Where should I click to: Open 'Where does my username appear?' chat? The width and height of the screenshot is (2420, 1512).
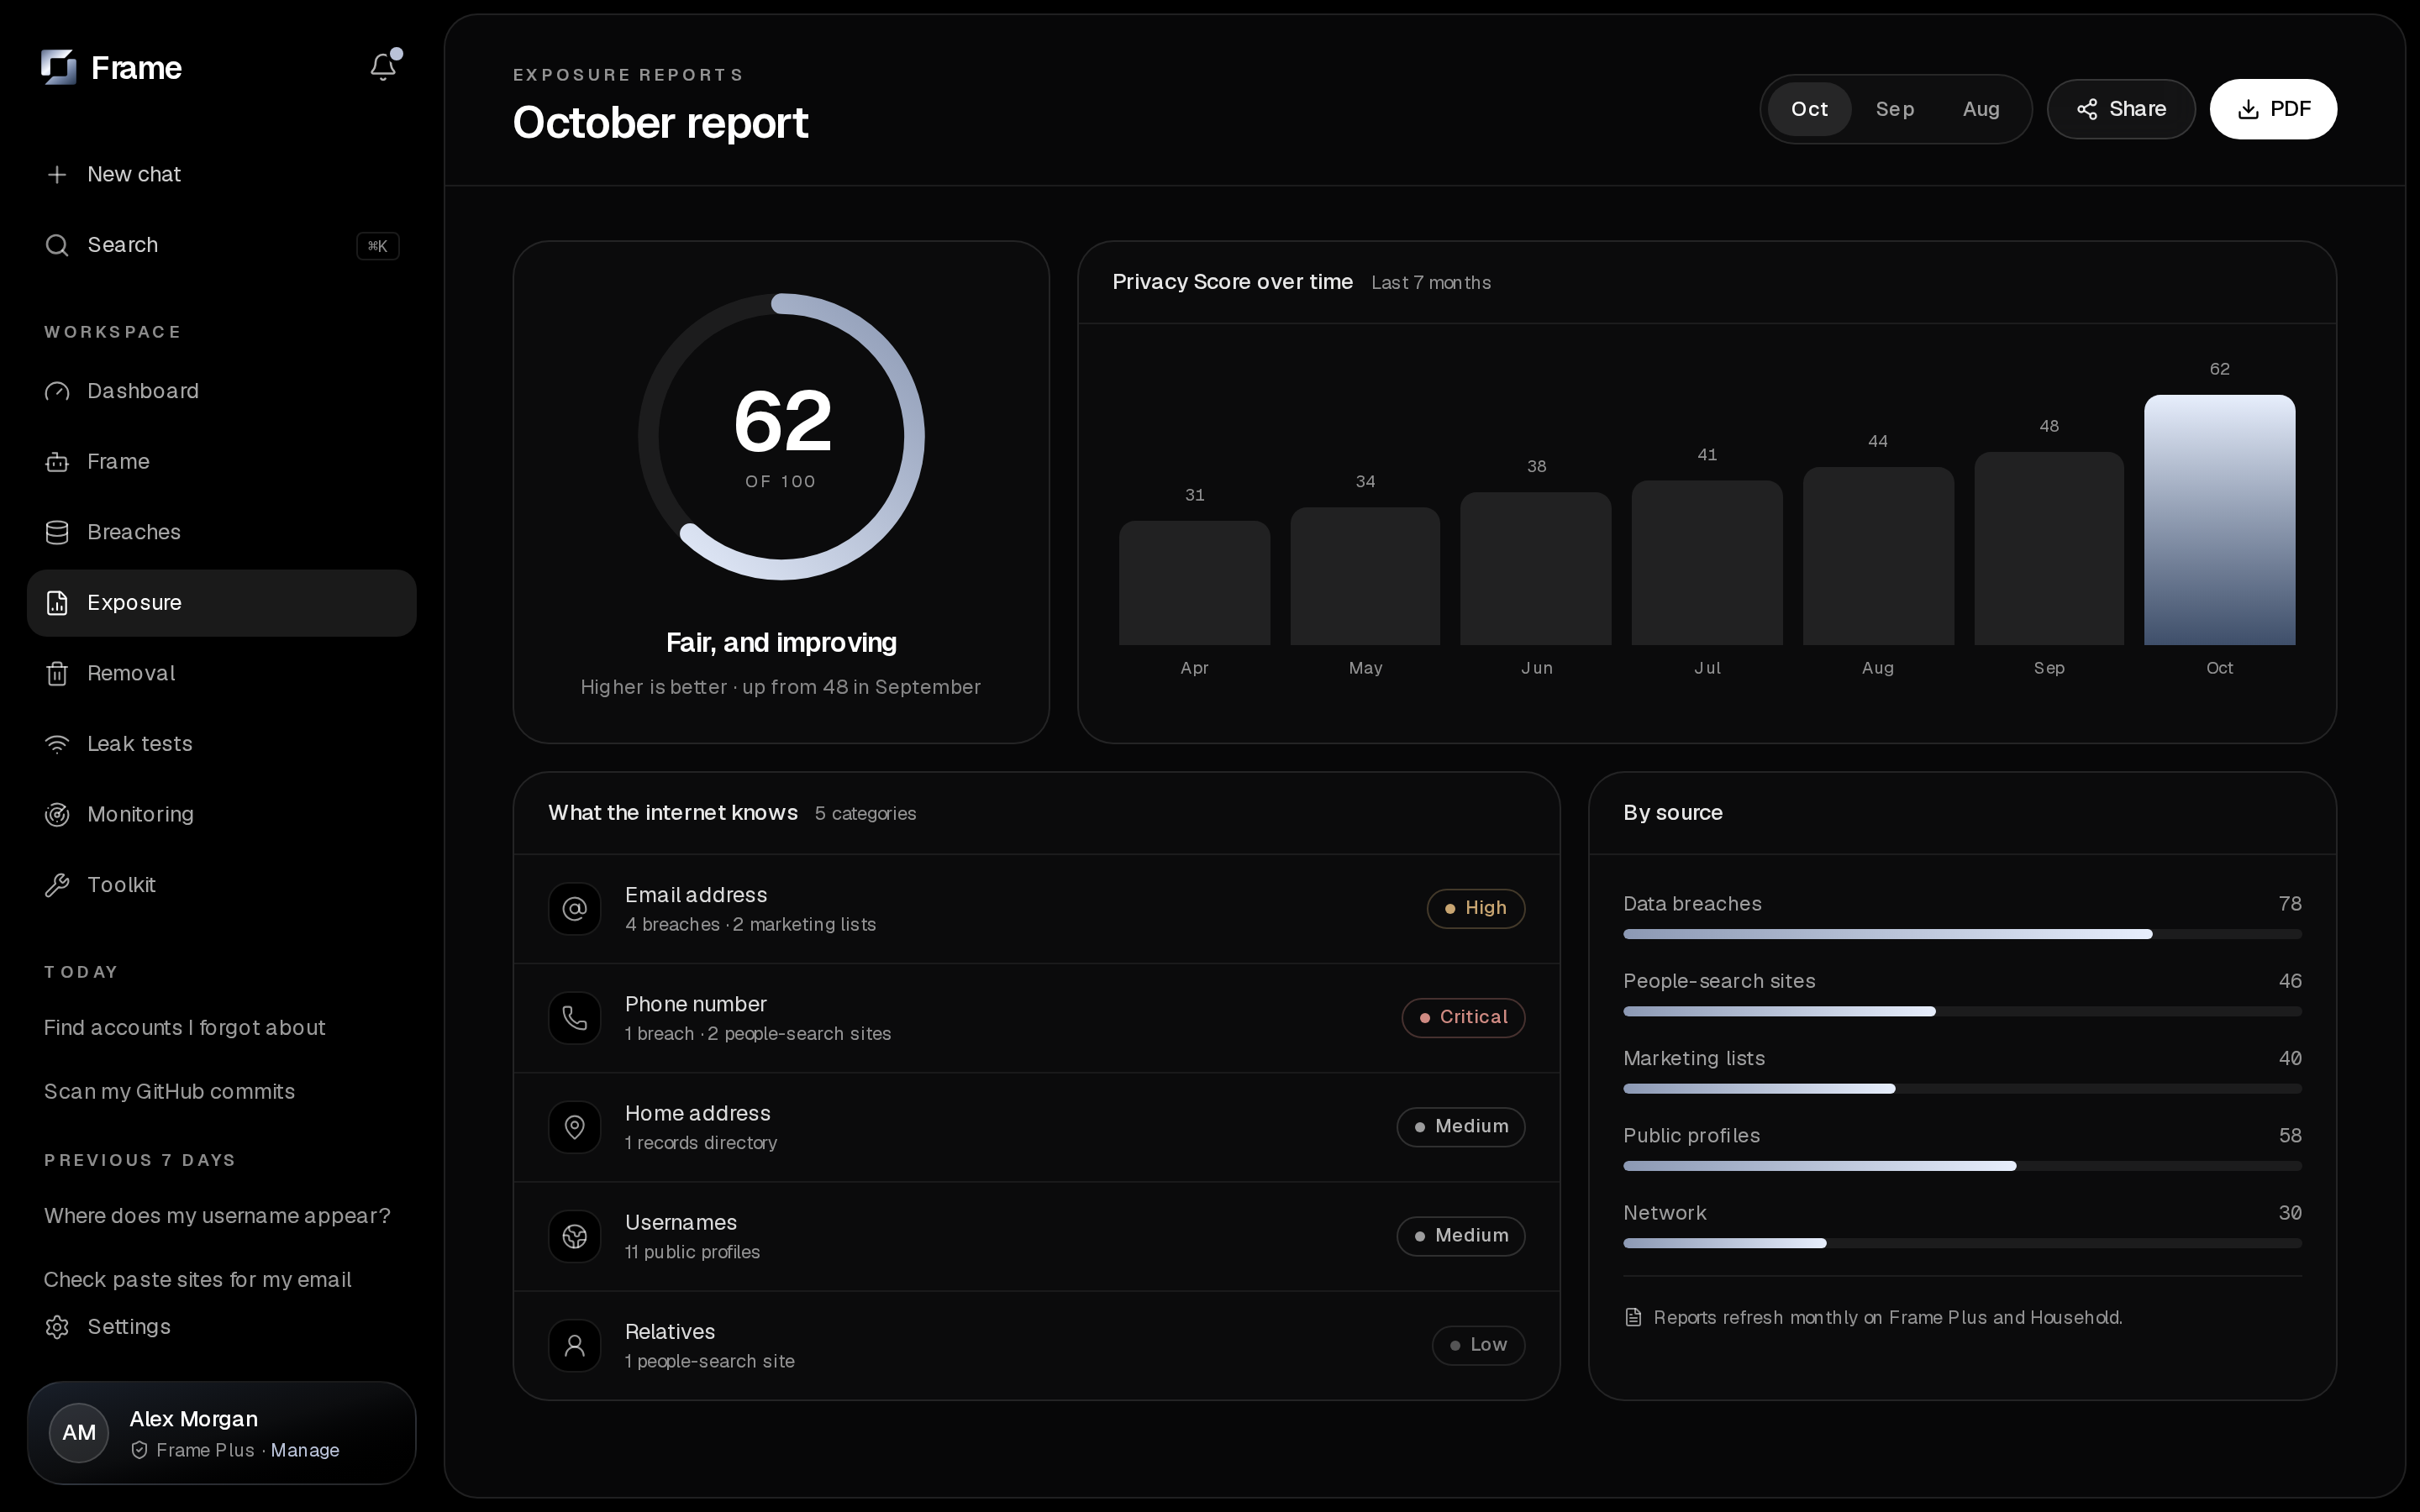217,1216
